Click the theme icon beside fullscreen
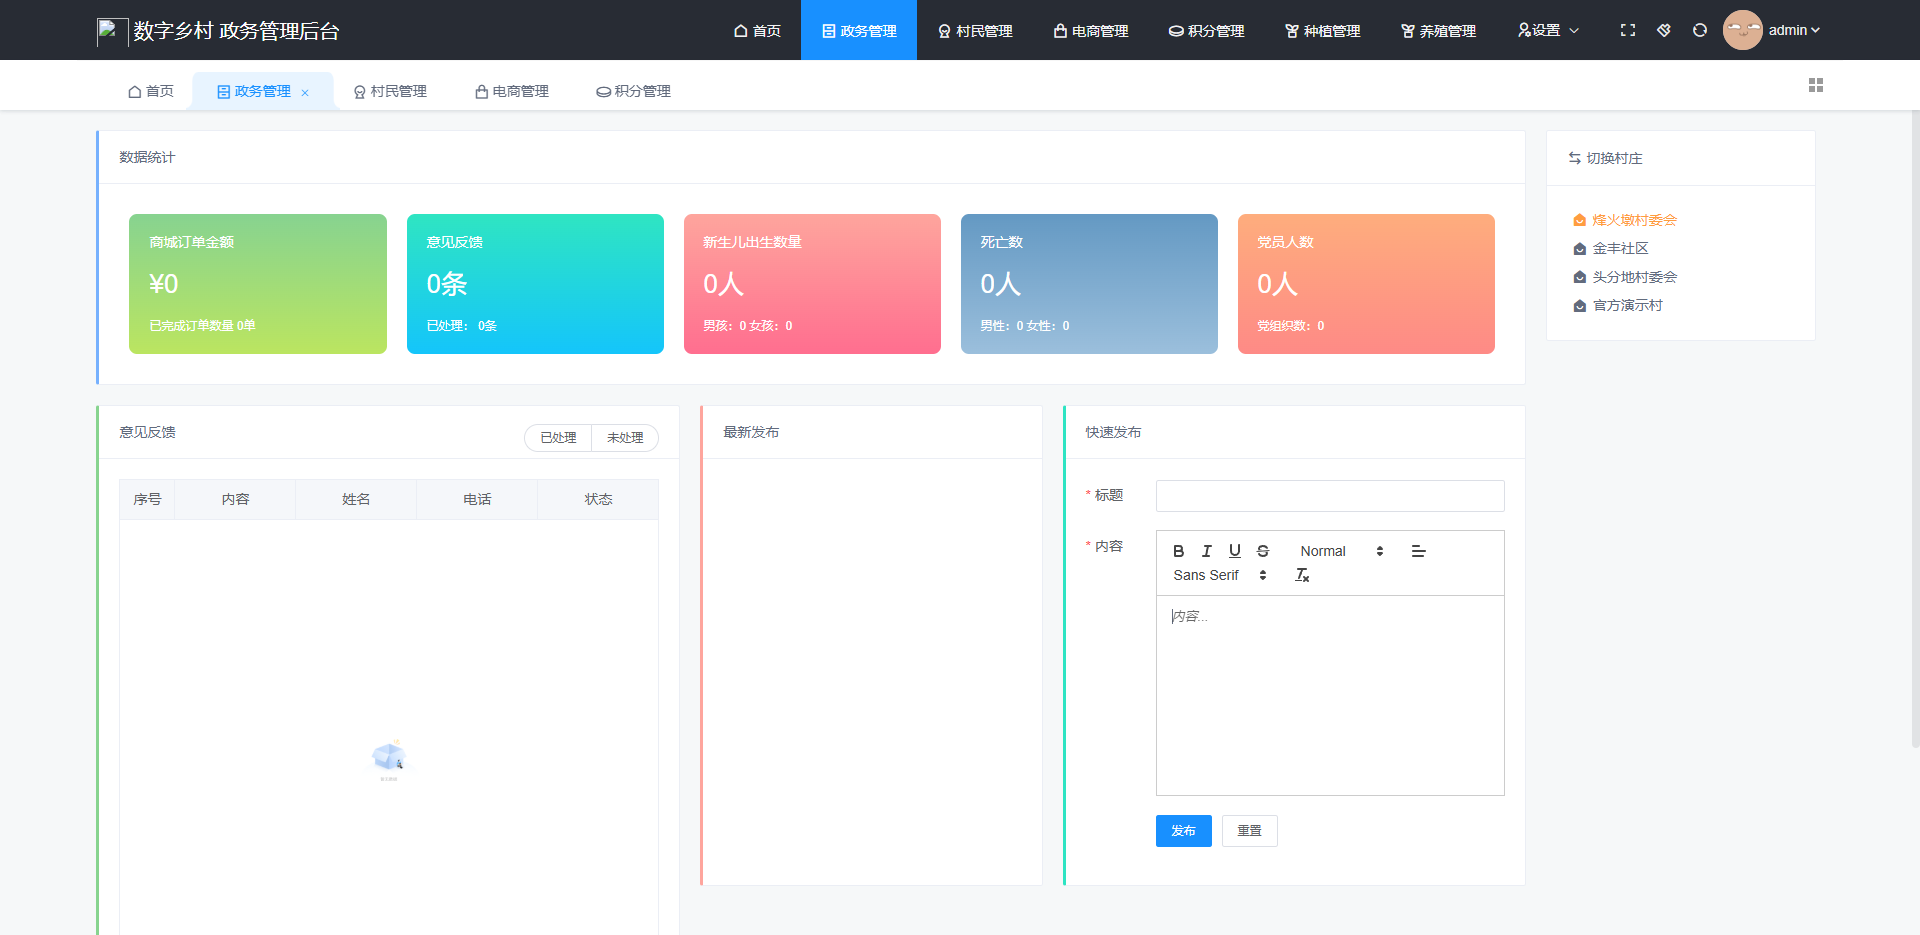Image resolution: width=1920 pixels, height=935 pixels. 1663,30
